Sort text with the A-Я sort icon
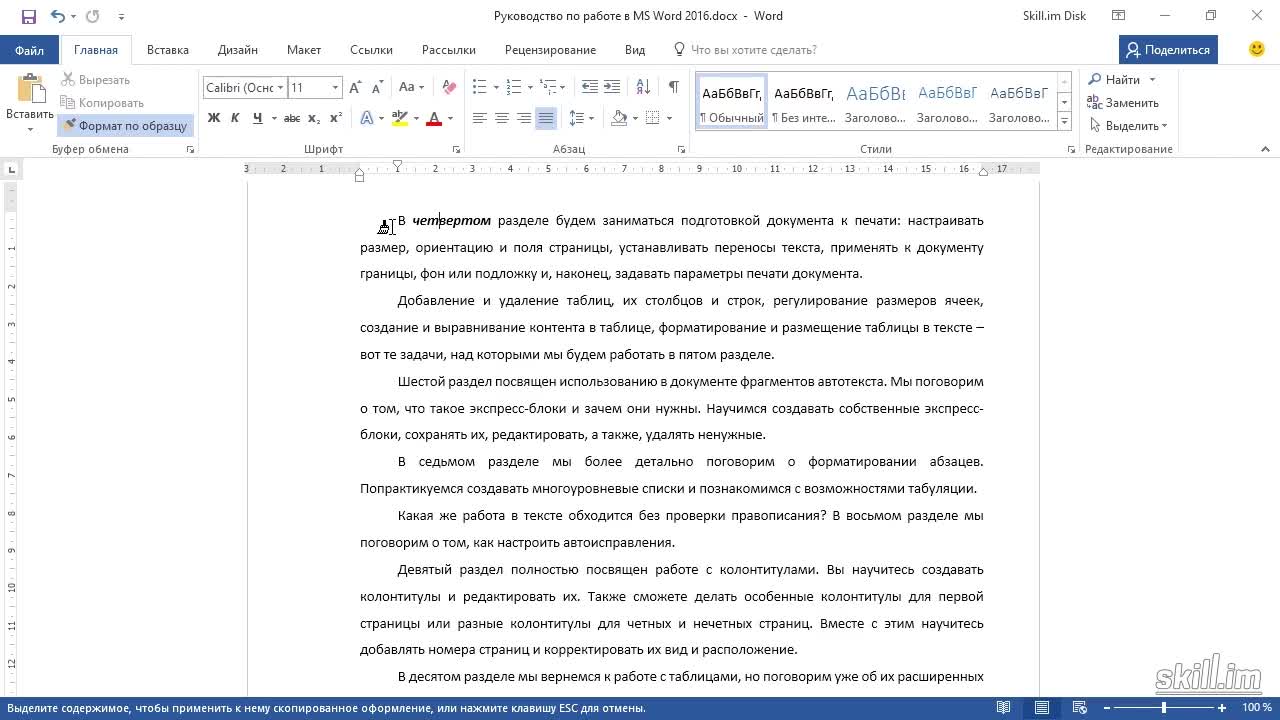 pyautogui.click(x=642, y=88)
